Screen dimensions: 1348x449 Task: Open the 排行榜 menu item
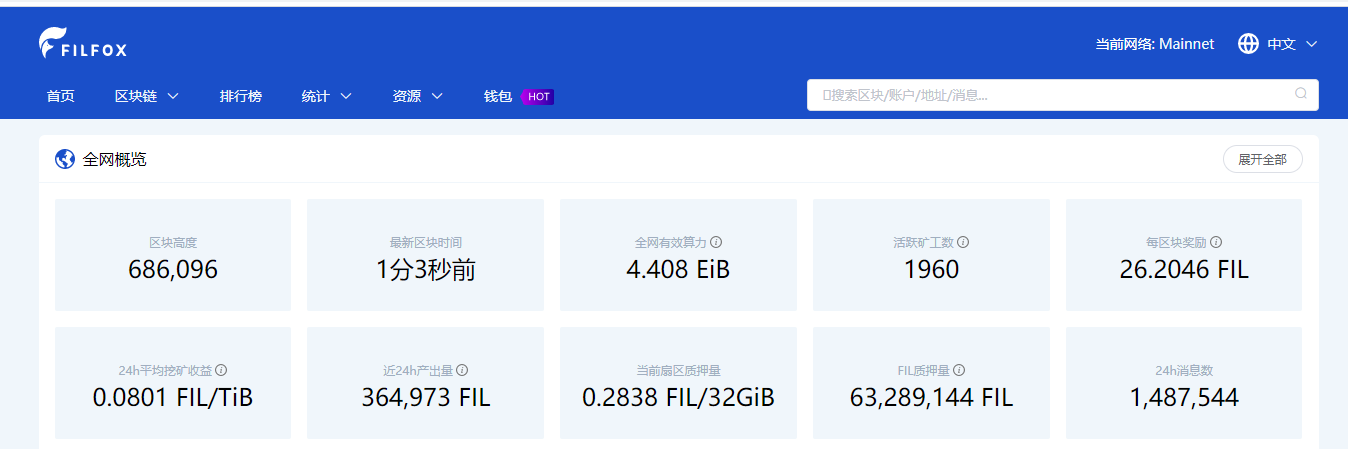[x=240, y=96]
